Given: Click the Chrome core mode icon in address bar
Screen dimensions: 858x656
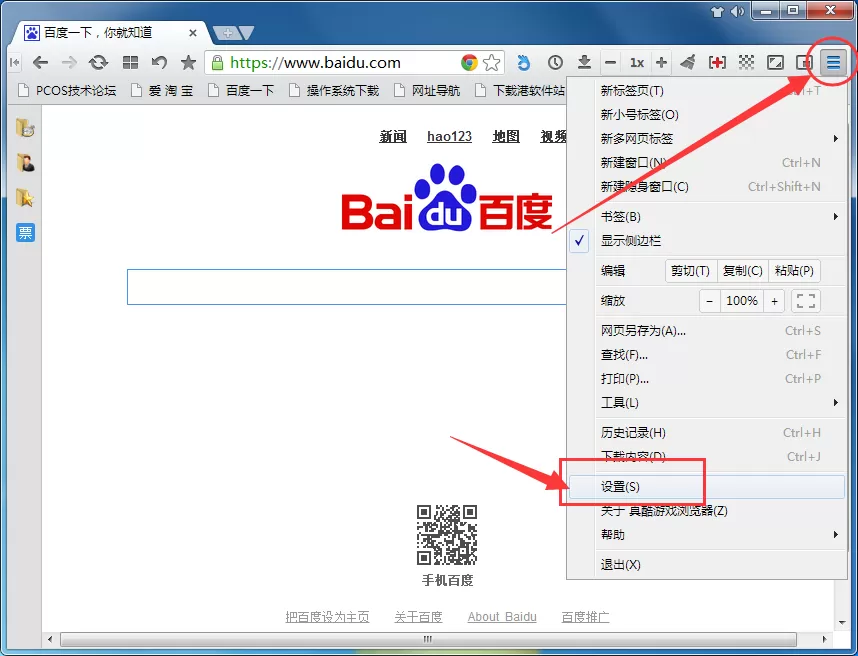Looking at the screenshot, I should click(x=469, y=63).
